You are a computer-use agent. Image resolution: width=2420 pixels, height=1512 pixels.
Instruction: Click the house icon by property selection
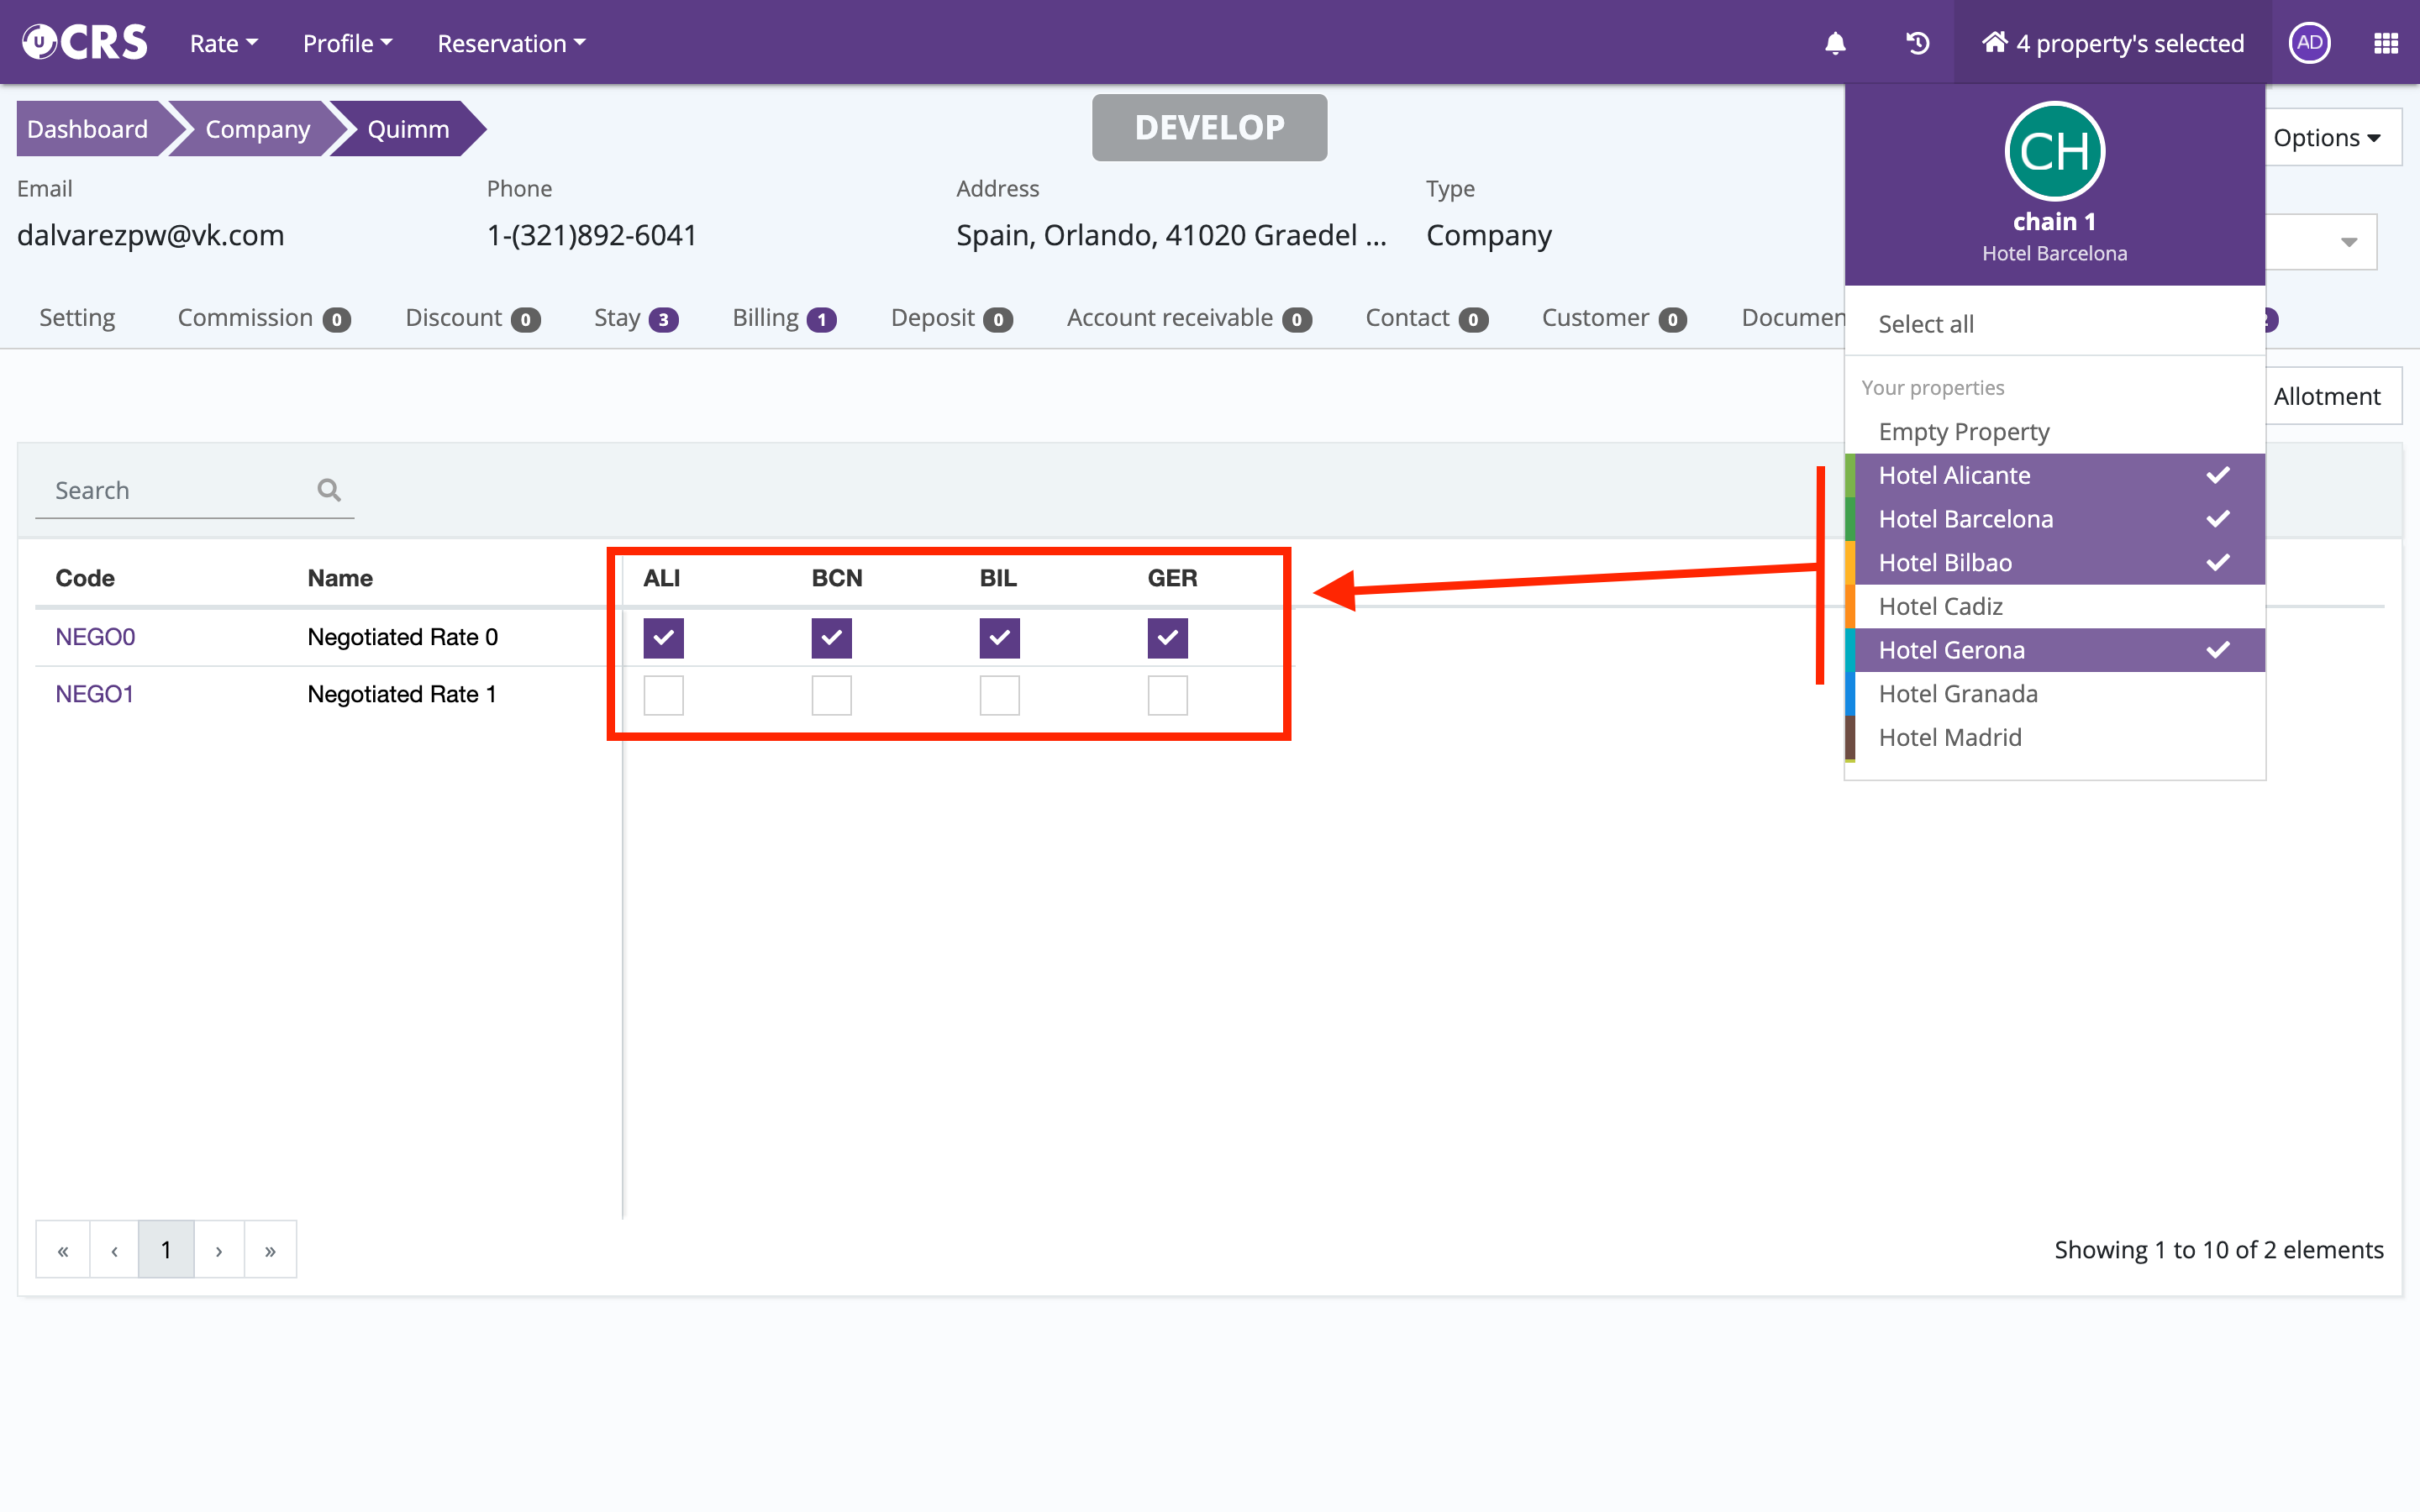click(1994, 43)
